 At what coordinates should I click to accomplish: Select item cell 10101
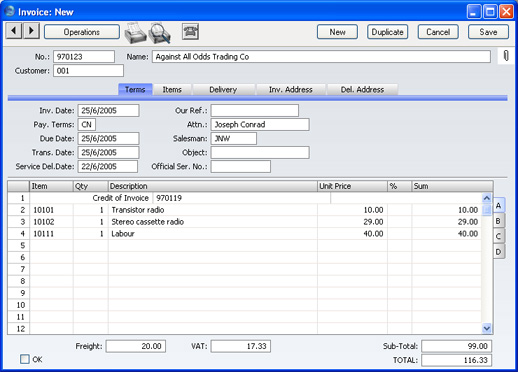pos(51,210)
